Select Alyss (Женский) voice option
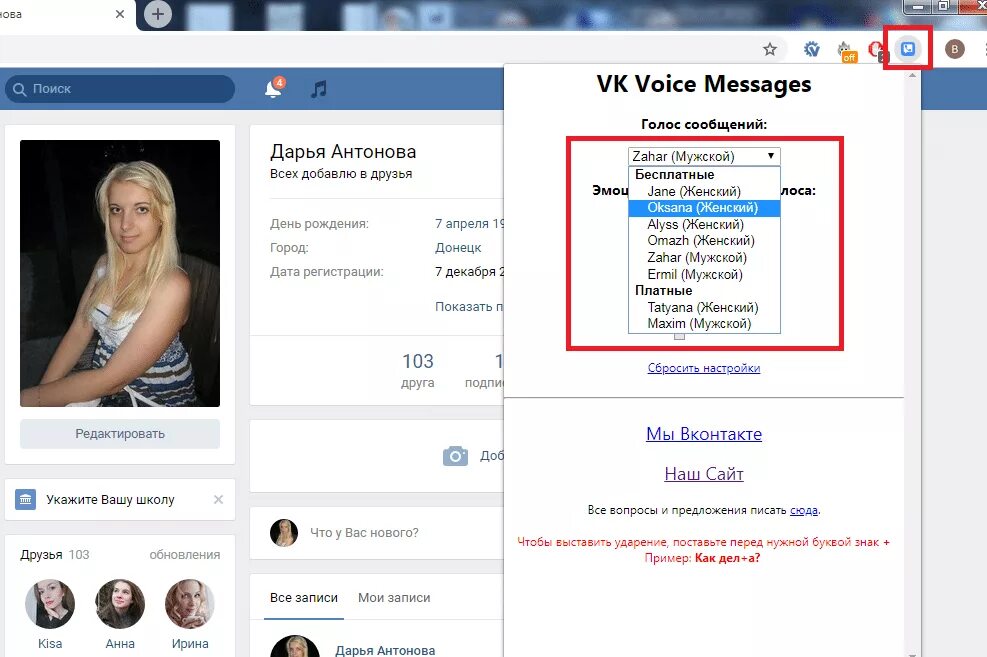The width and height of the screenshot is (987, 657). point(704,225)
